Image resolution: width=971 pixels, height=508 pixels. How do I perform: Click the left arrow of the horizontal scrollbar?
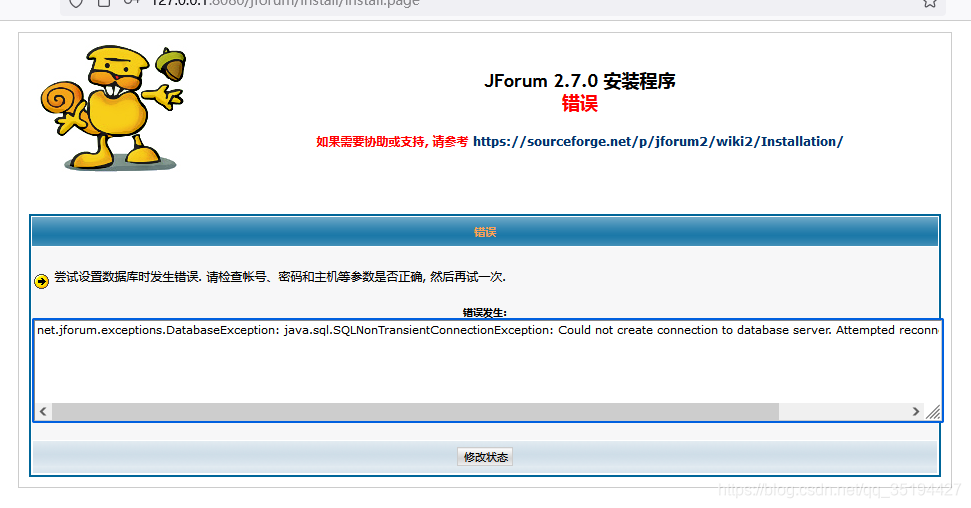point(43,411)
